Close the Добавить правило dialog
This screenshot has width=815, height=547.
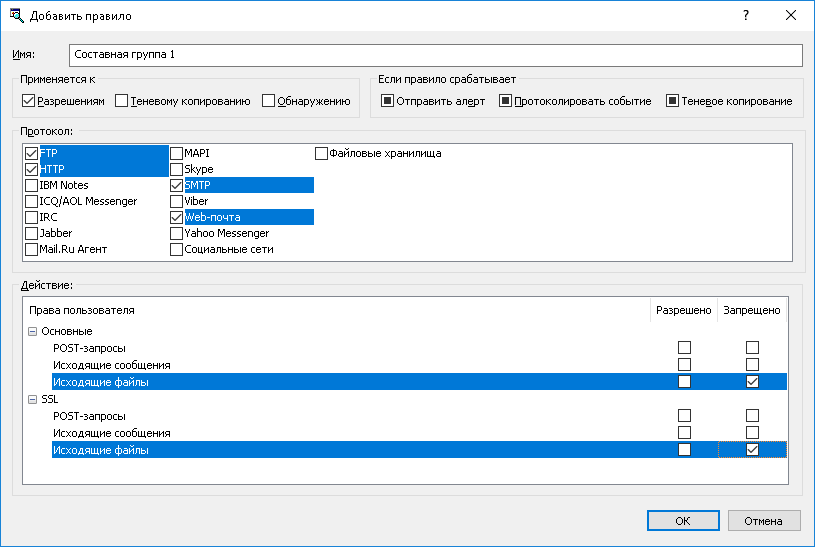click(x=791, y=16)
